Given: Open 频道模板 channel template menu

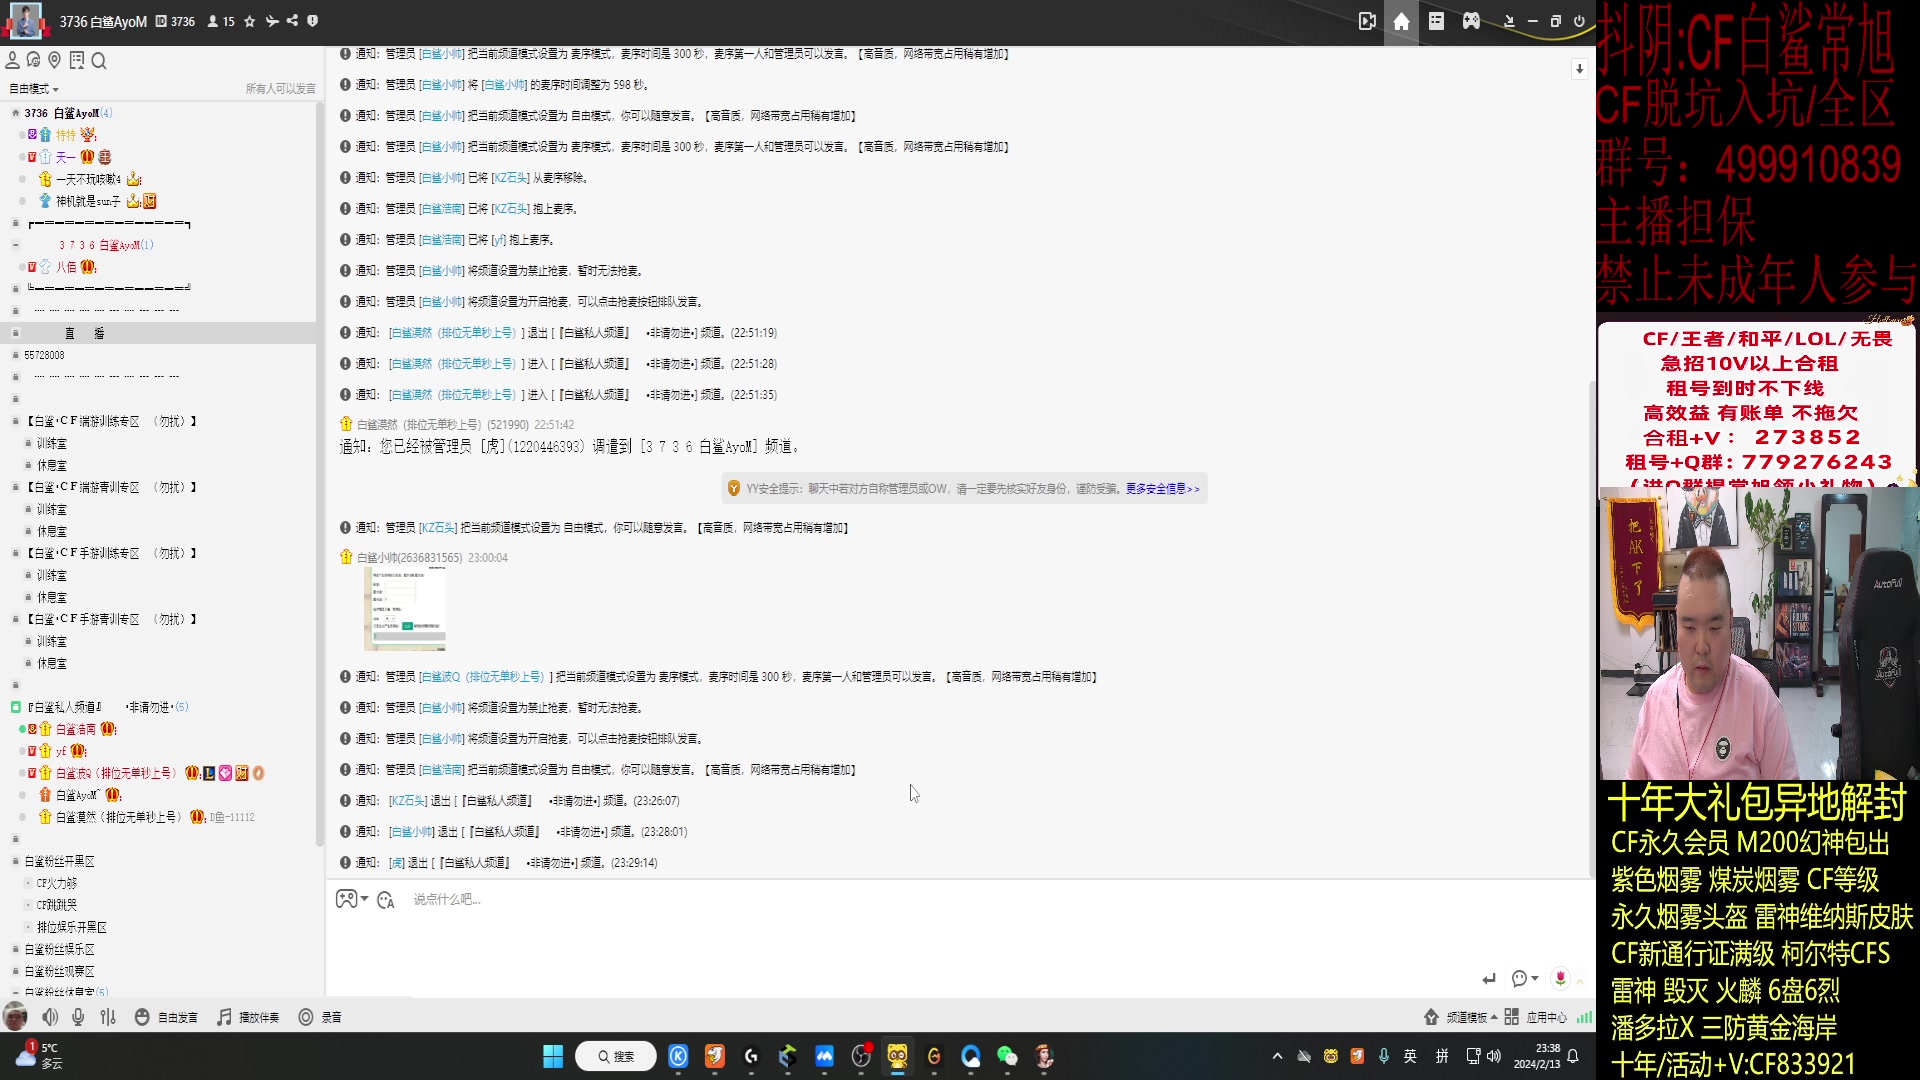Looking at the screenshot, I should coord(1460,1017).
